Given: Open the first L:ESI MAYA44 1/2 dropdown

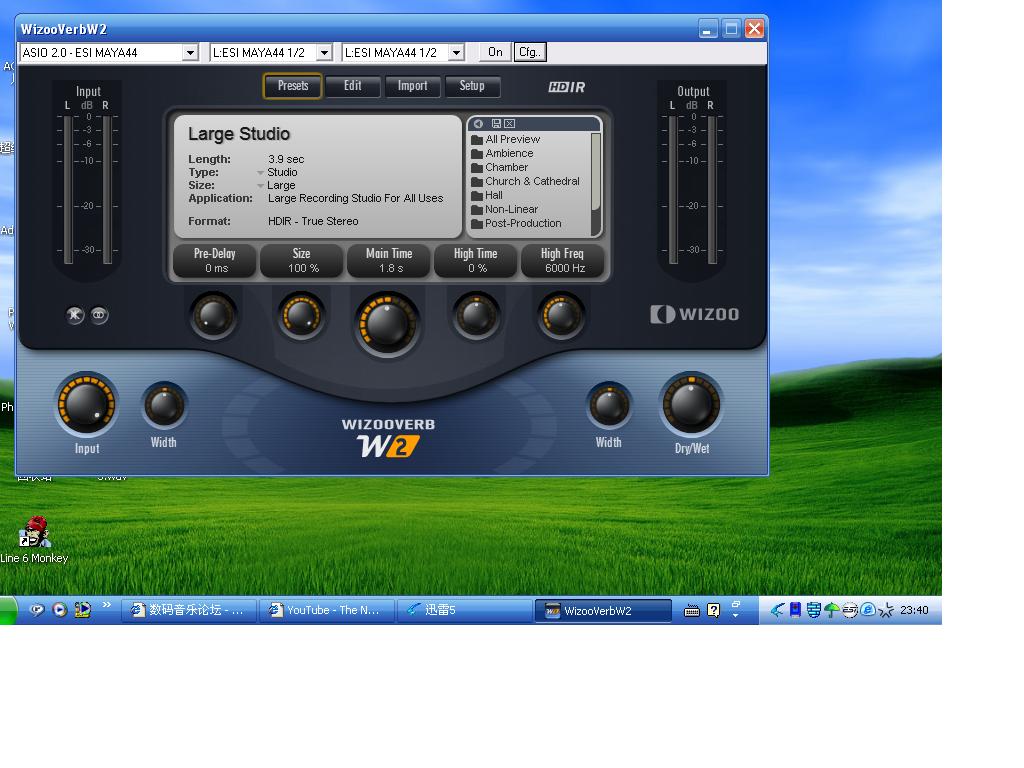Looking at the screenshot, I should click(x=324, y=52).
